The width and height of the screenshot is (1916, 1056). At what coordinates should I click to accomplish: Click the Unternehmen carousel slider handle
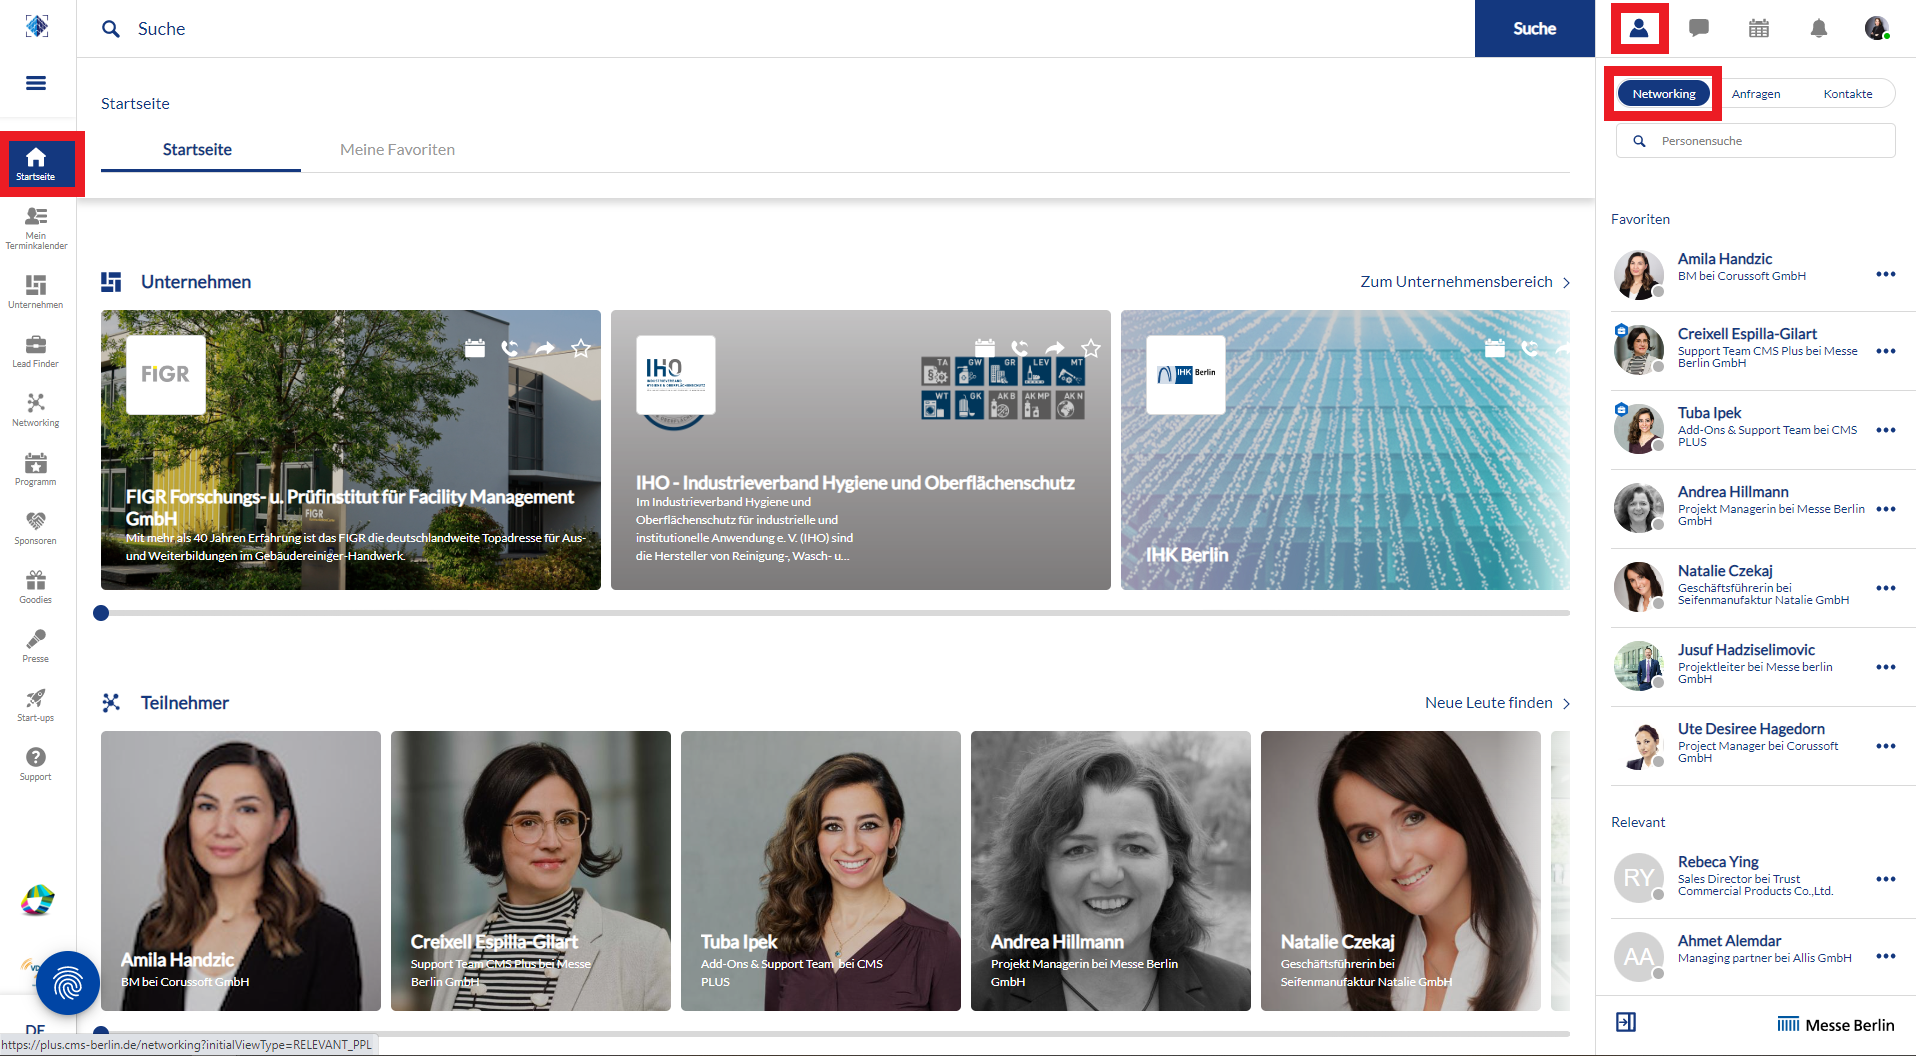pyautogui.click(x=101, y=613)
